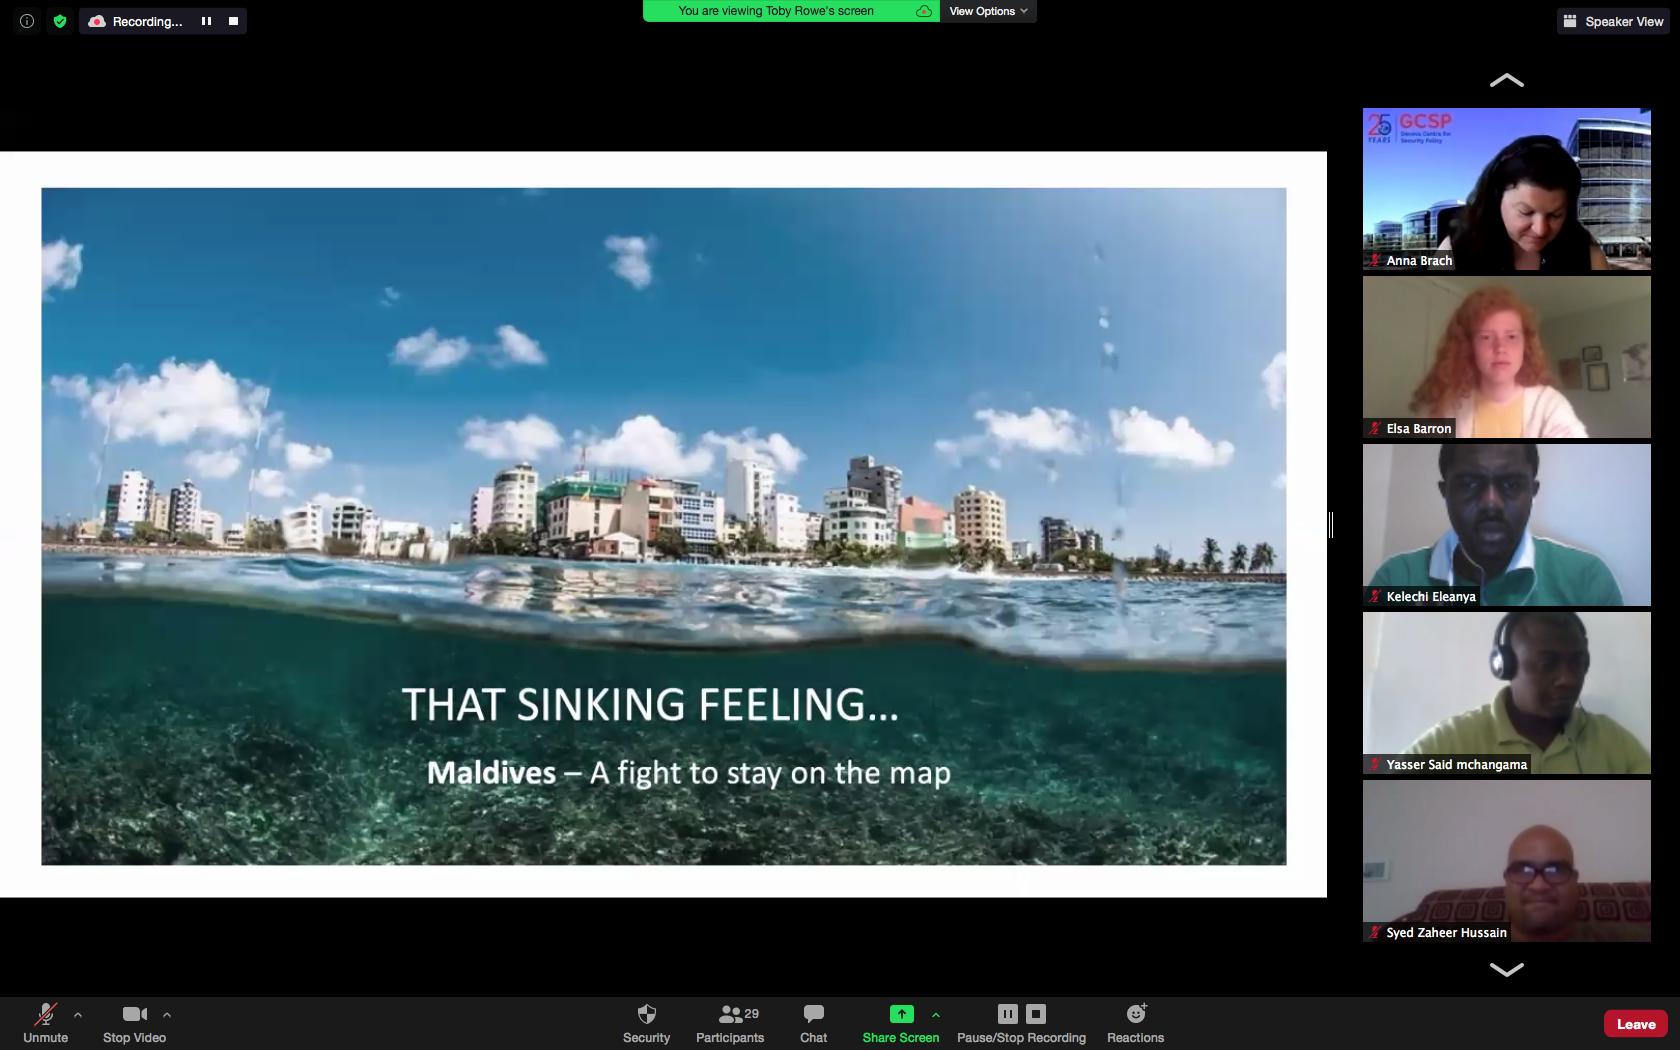Select Elsa Barron's video thumbnail
Viewport: 1680px width, 1050px height.
tap(1506, 357)
